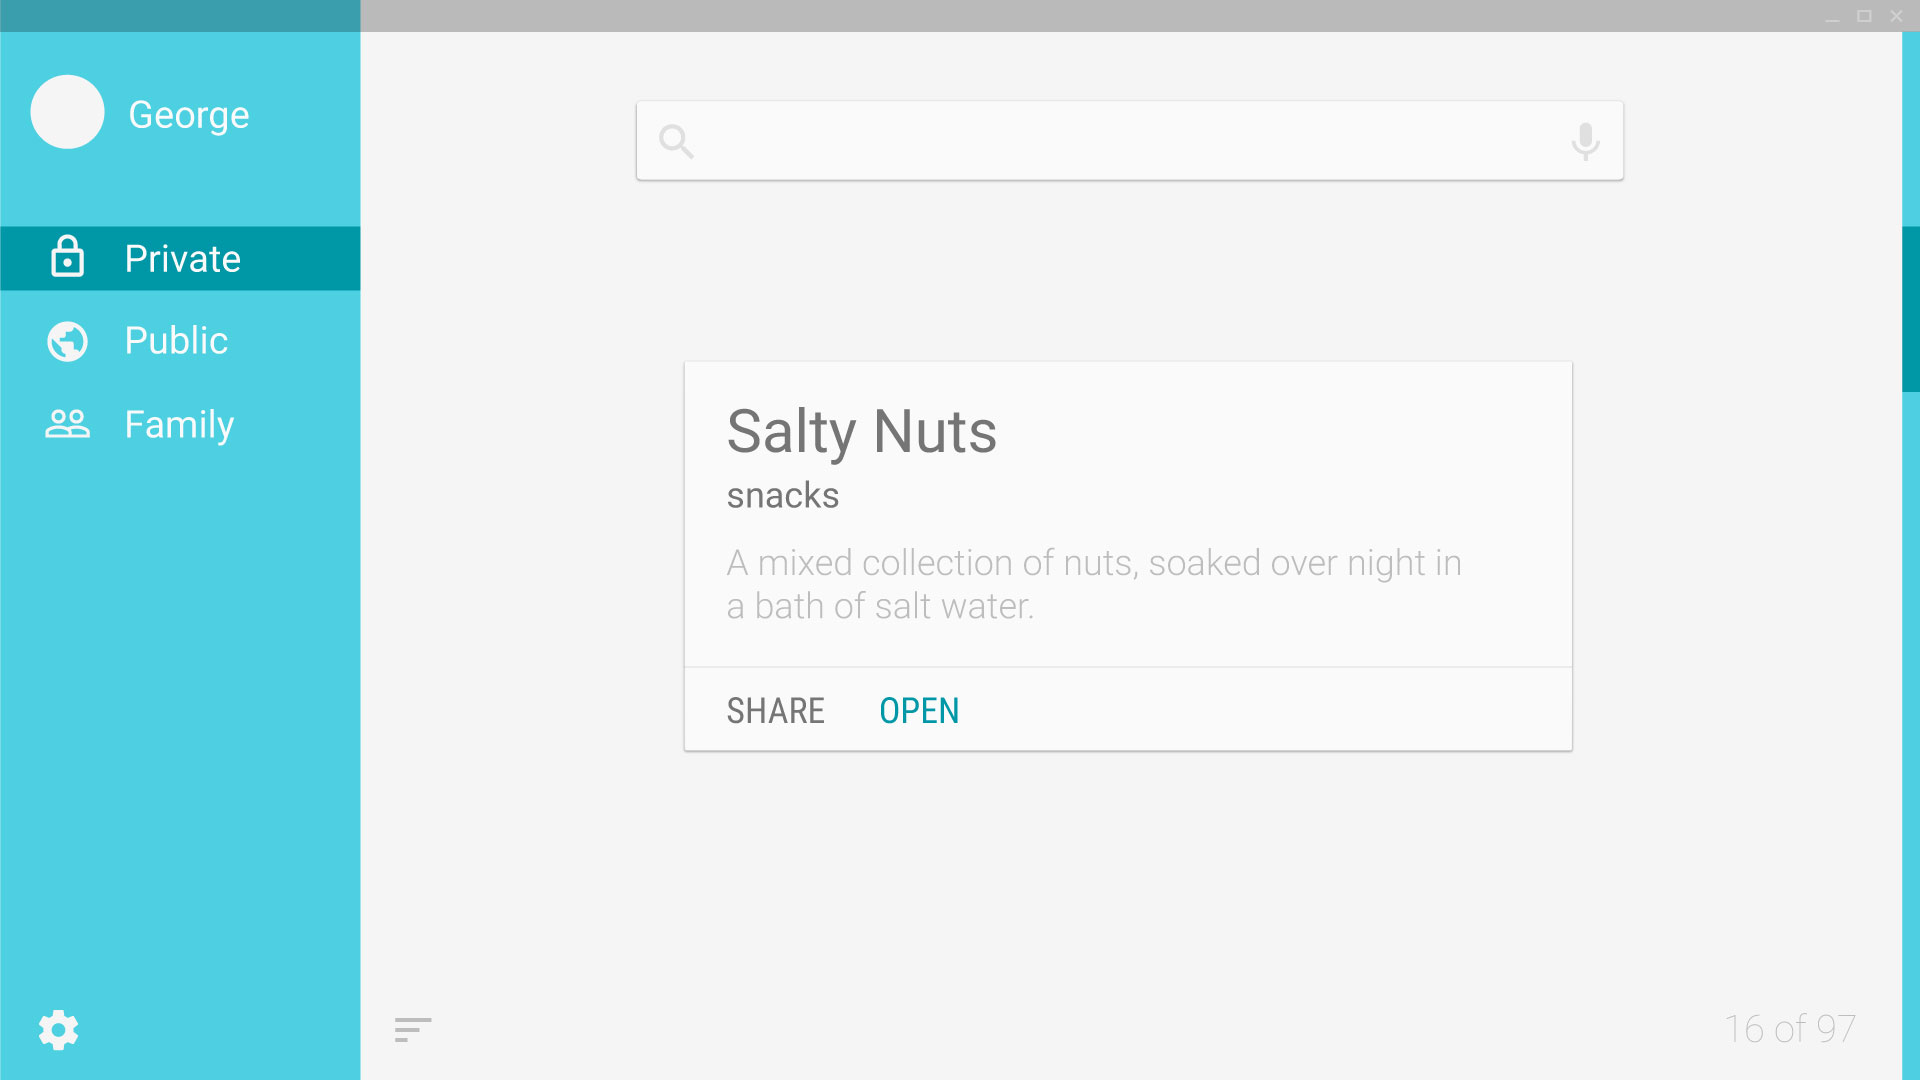The height and width of the screenshot is (1080, 1920).
Task: Focus the search input field
Action: [1130, 141]
